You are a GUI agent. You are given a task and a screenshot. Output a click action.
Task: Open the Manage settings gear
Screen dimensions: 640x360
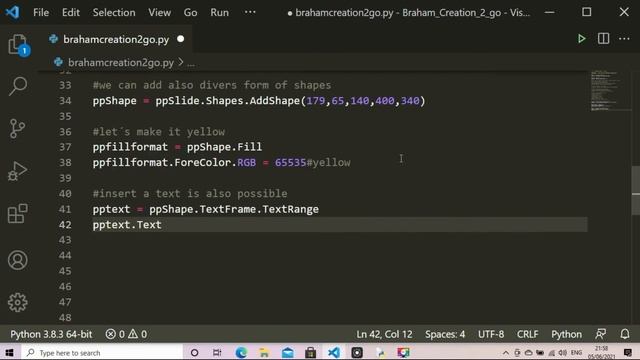18,302
